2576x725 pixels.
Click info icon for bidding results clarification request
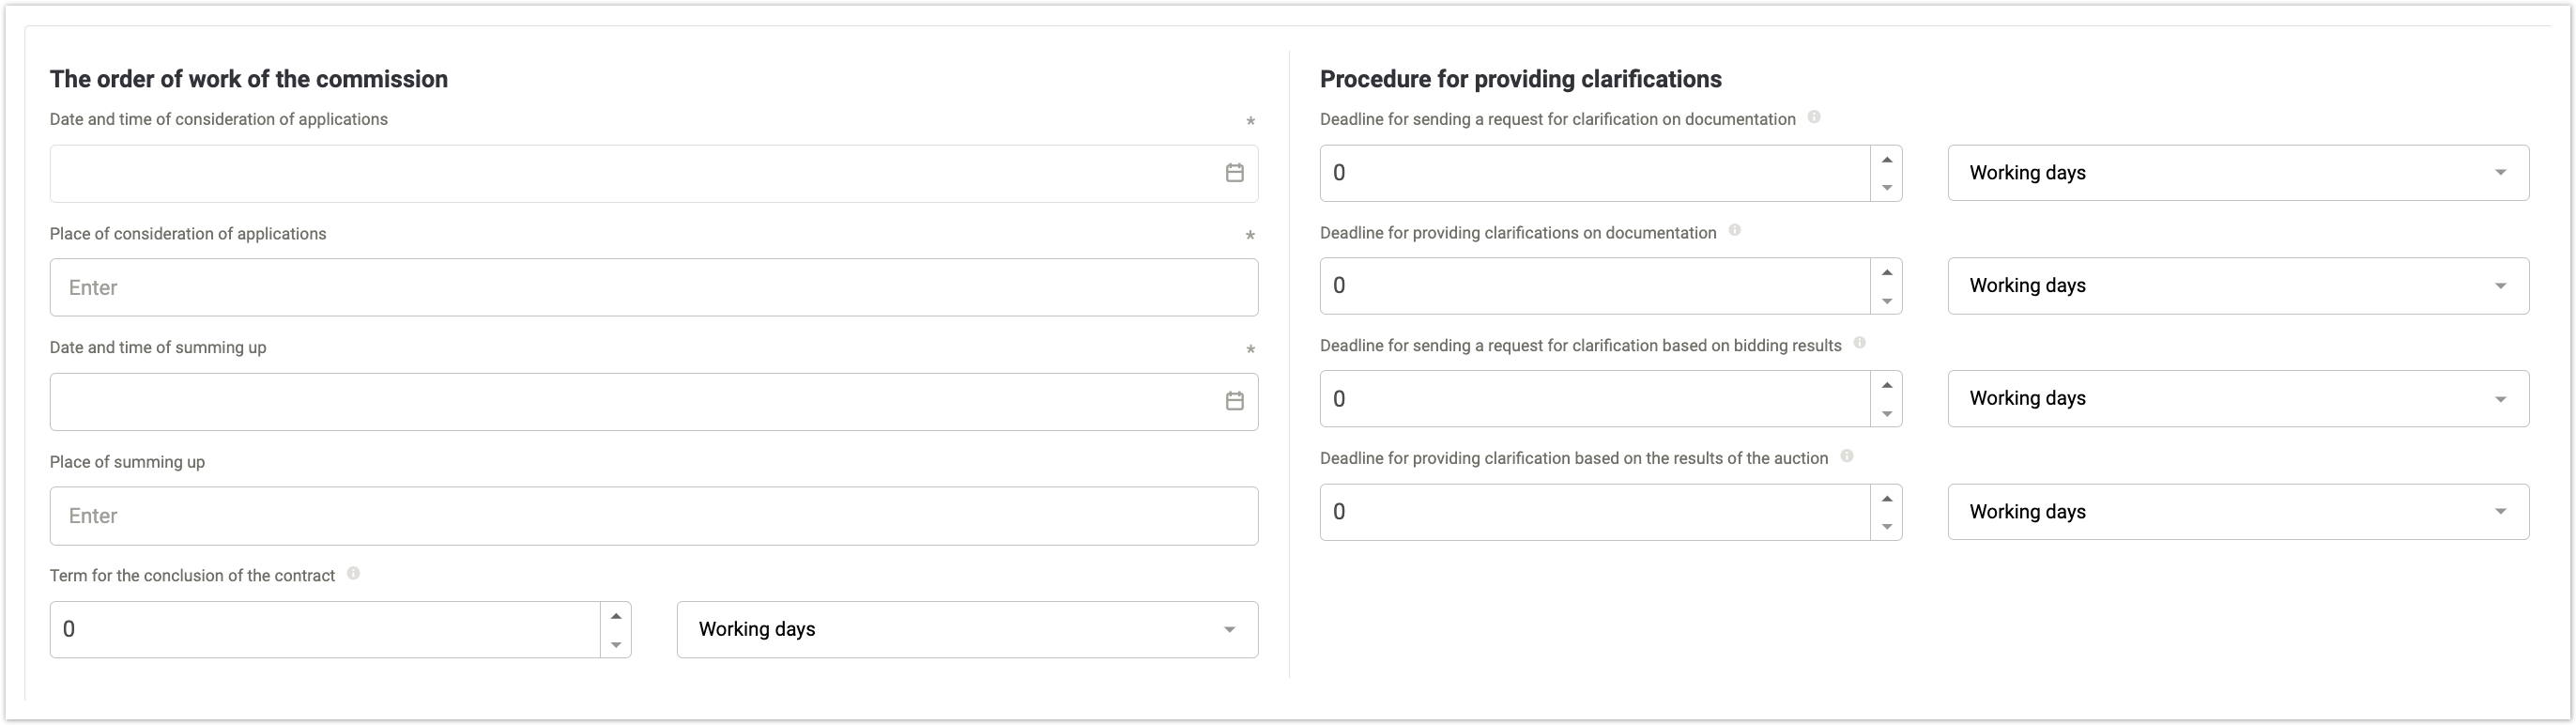click(1860, 343)
